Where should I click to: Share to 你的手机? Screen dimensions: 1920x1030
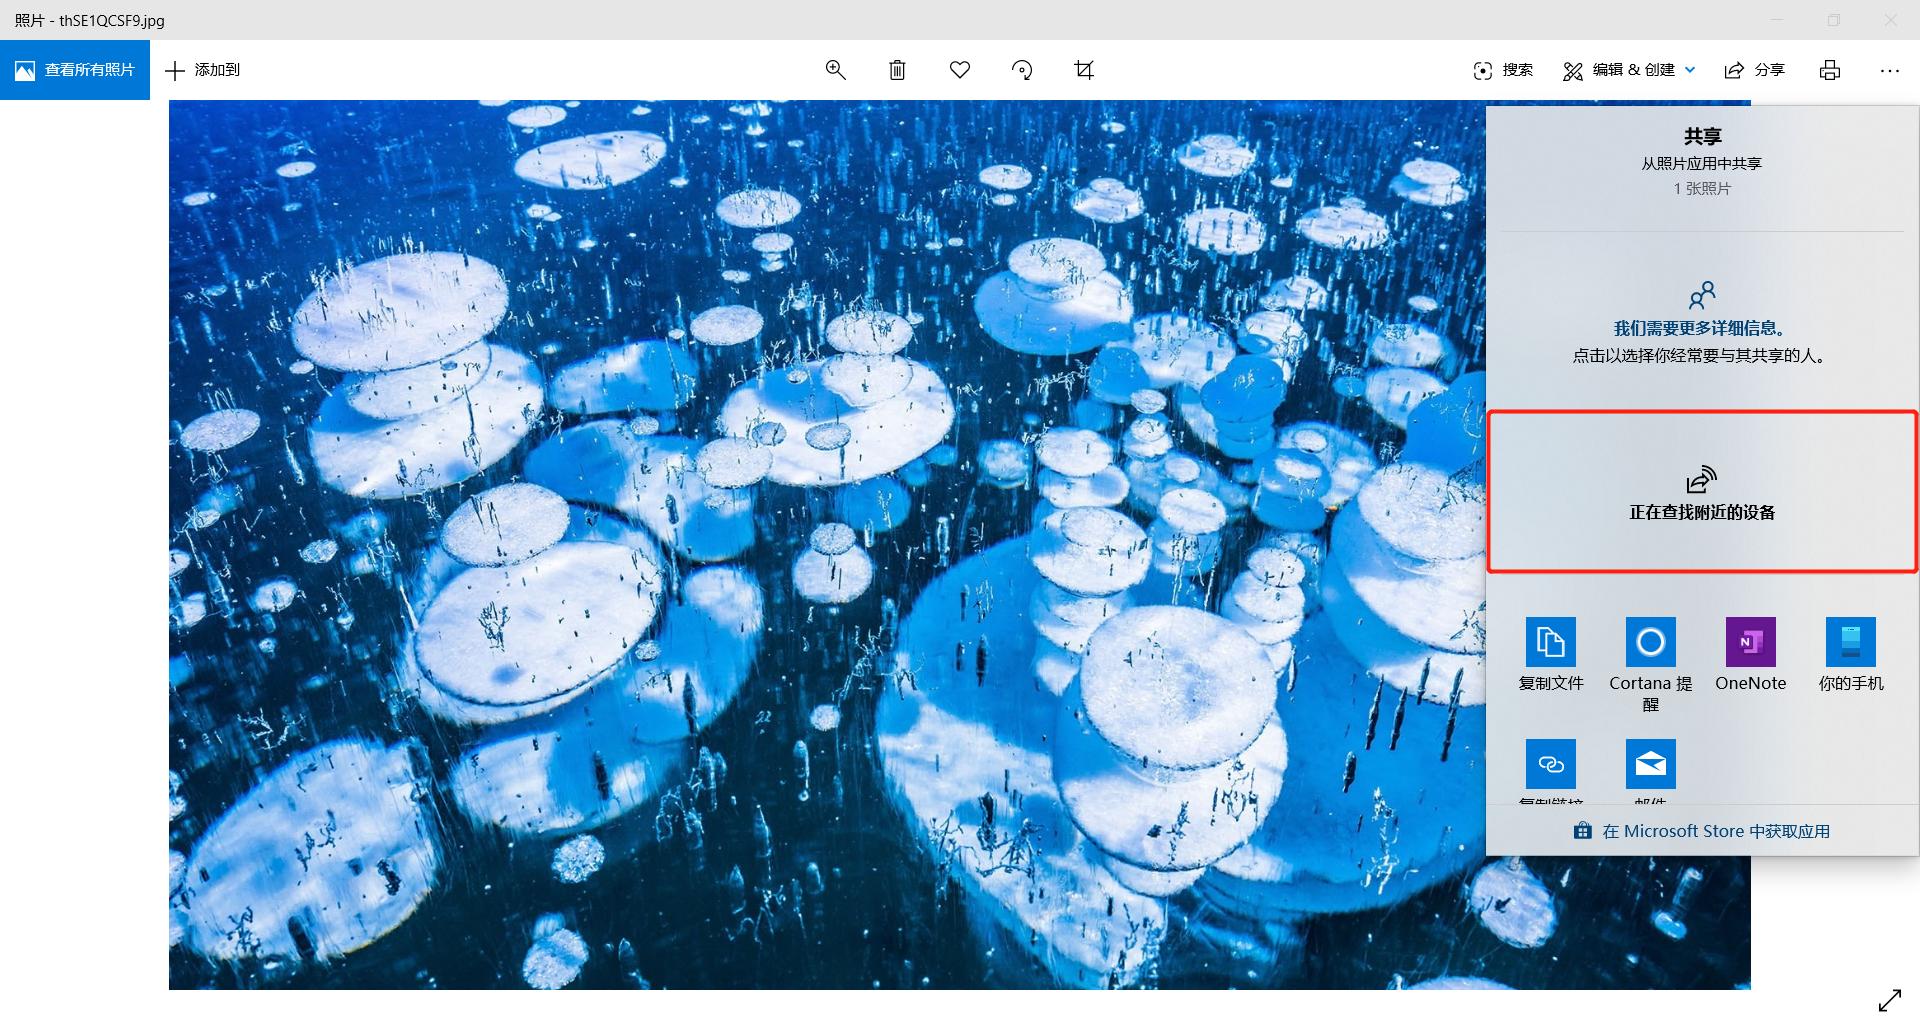[x=1850, y=655]
